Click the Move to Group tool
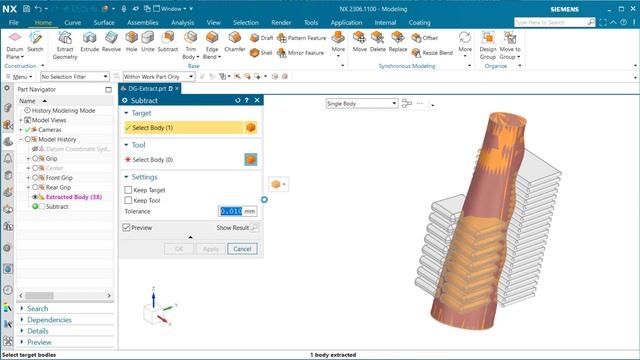This screenshot has height=360, width=640. tap(510, 45)
